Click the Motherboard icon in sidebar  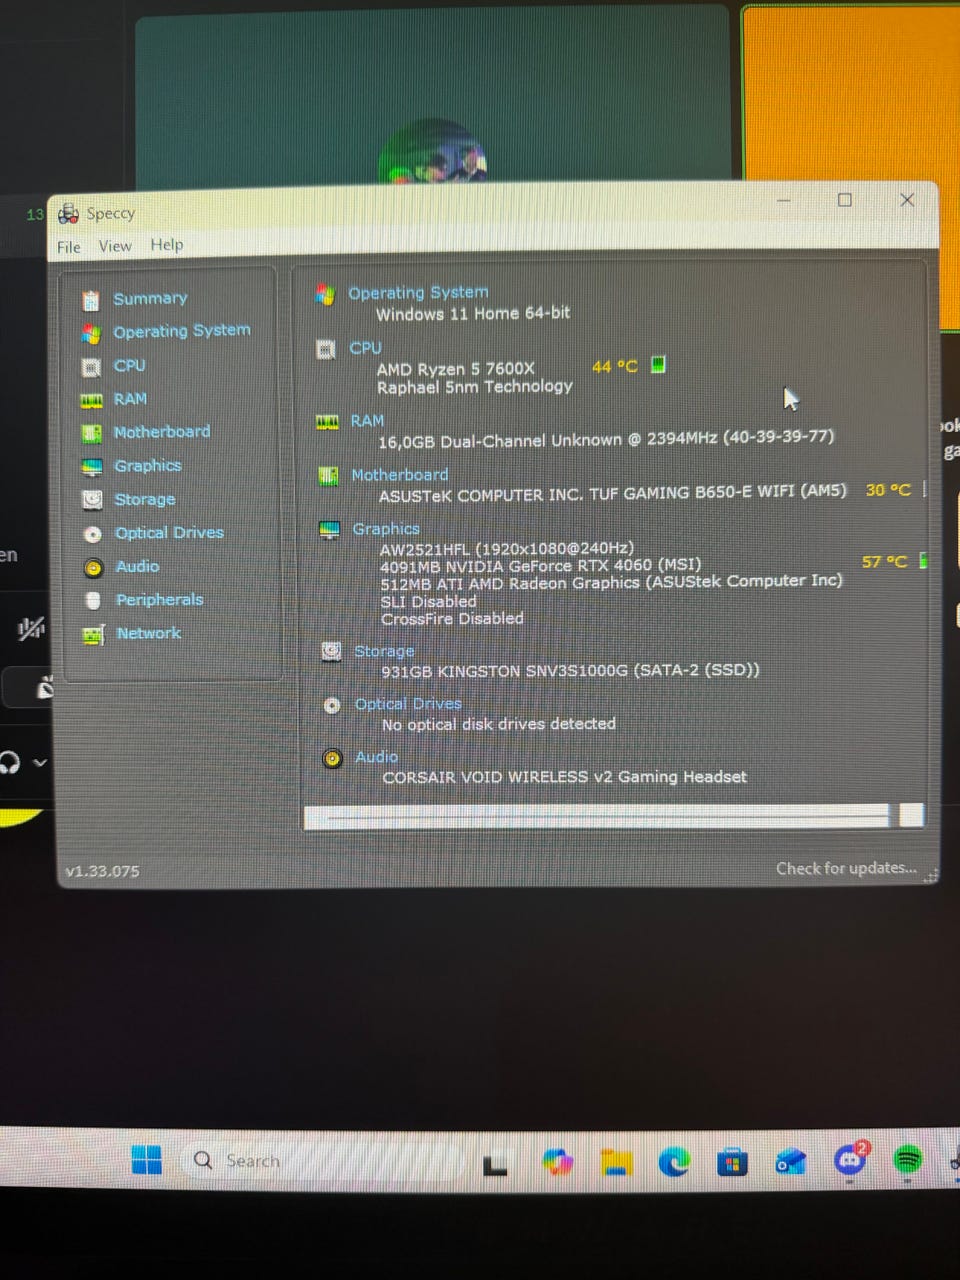[x=91, y=433]
